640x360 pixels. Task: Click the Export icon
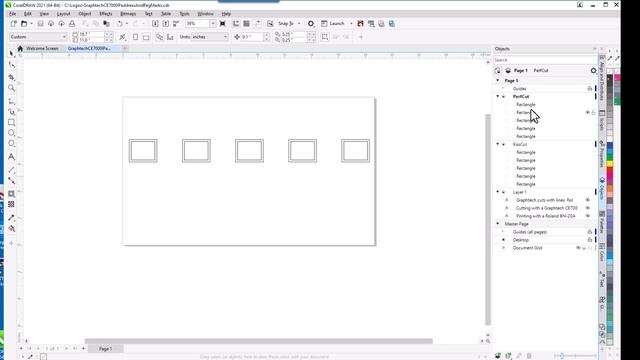(x=166, y=24)
